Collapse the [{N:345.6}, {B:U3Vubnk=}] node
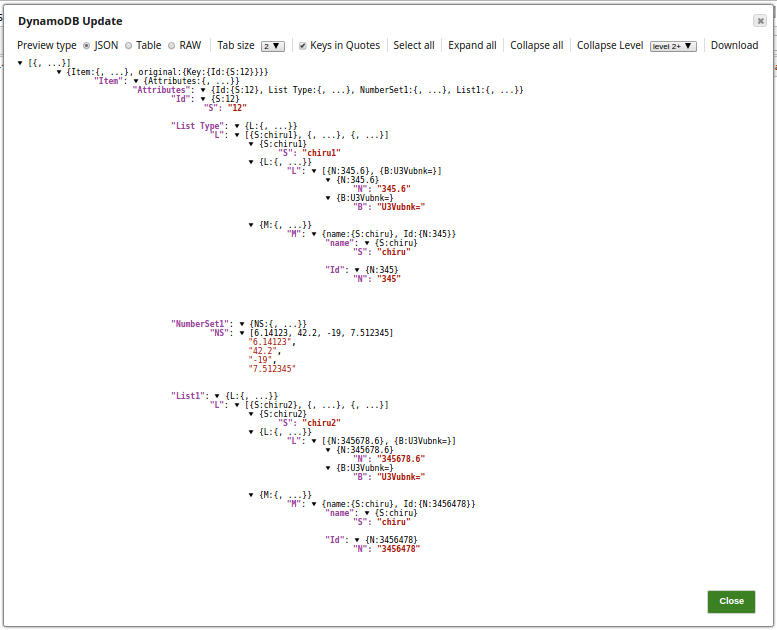This screenshot has height=630, width=777. tap(314, 171)
